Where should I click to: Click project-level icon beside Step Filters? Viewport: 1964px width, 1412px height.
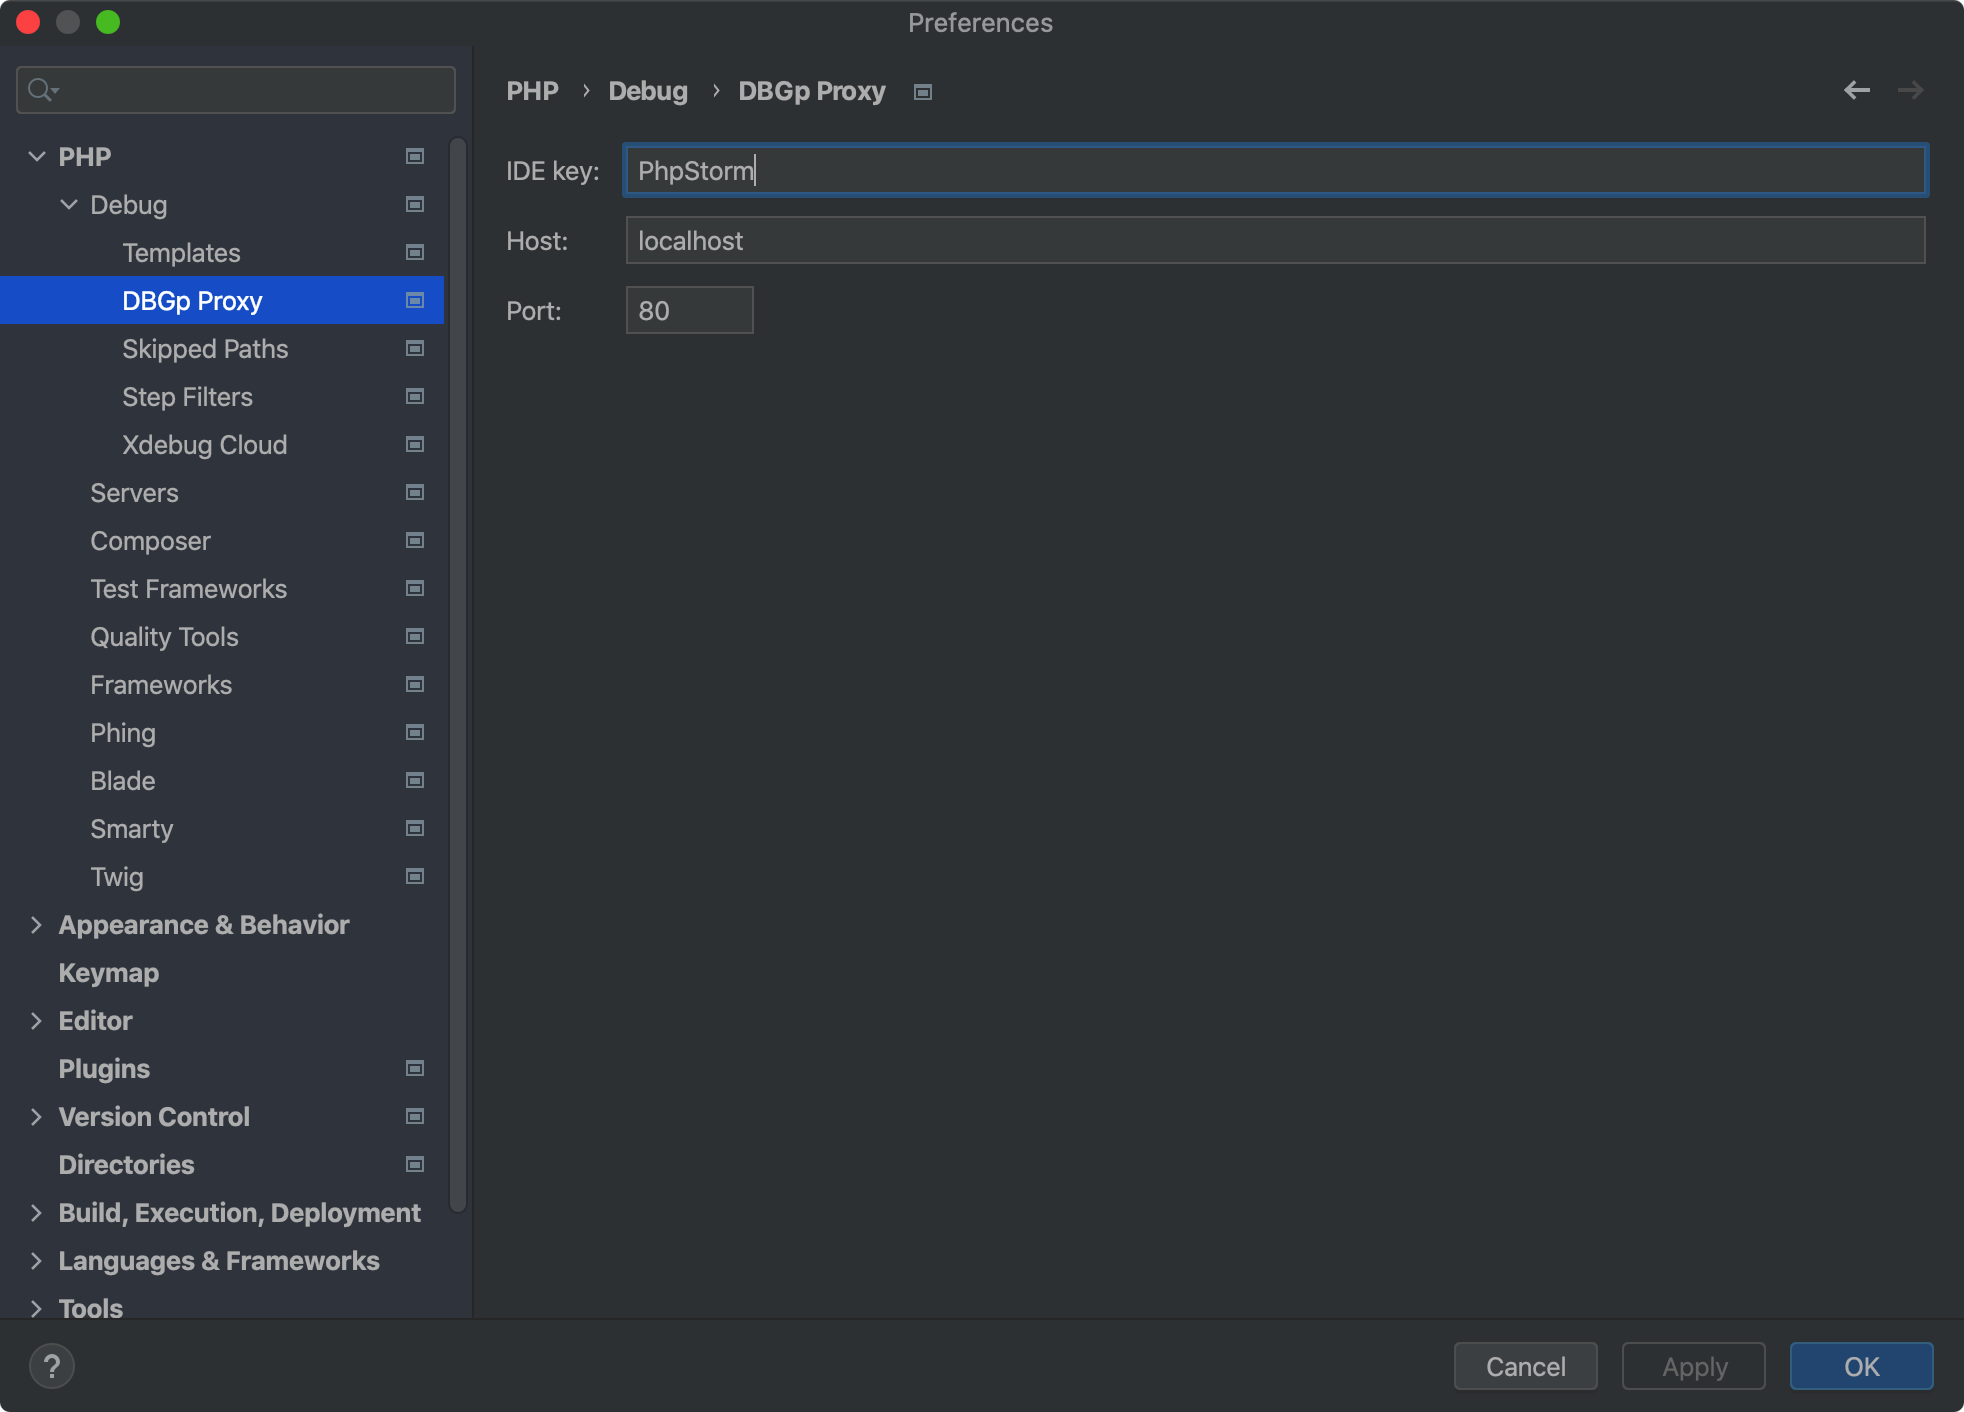415,396
